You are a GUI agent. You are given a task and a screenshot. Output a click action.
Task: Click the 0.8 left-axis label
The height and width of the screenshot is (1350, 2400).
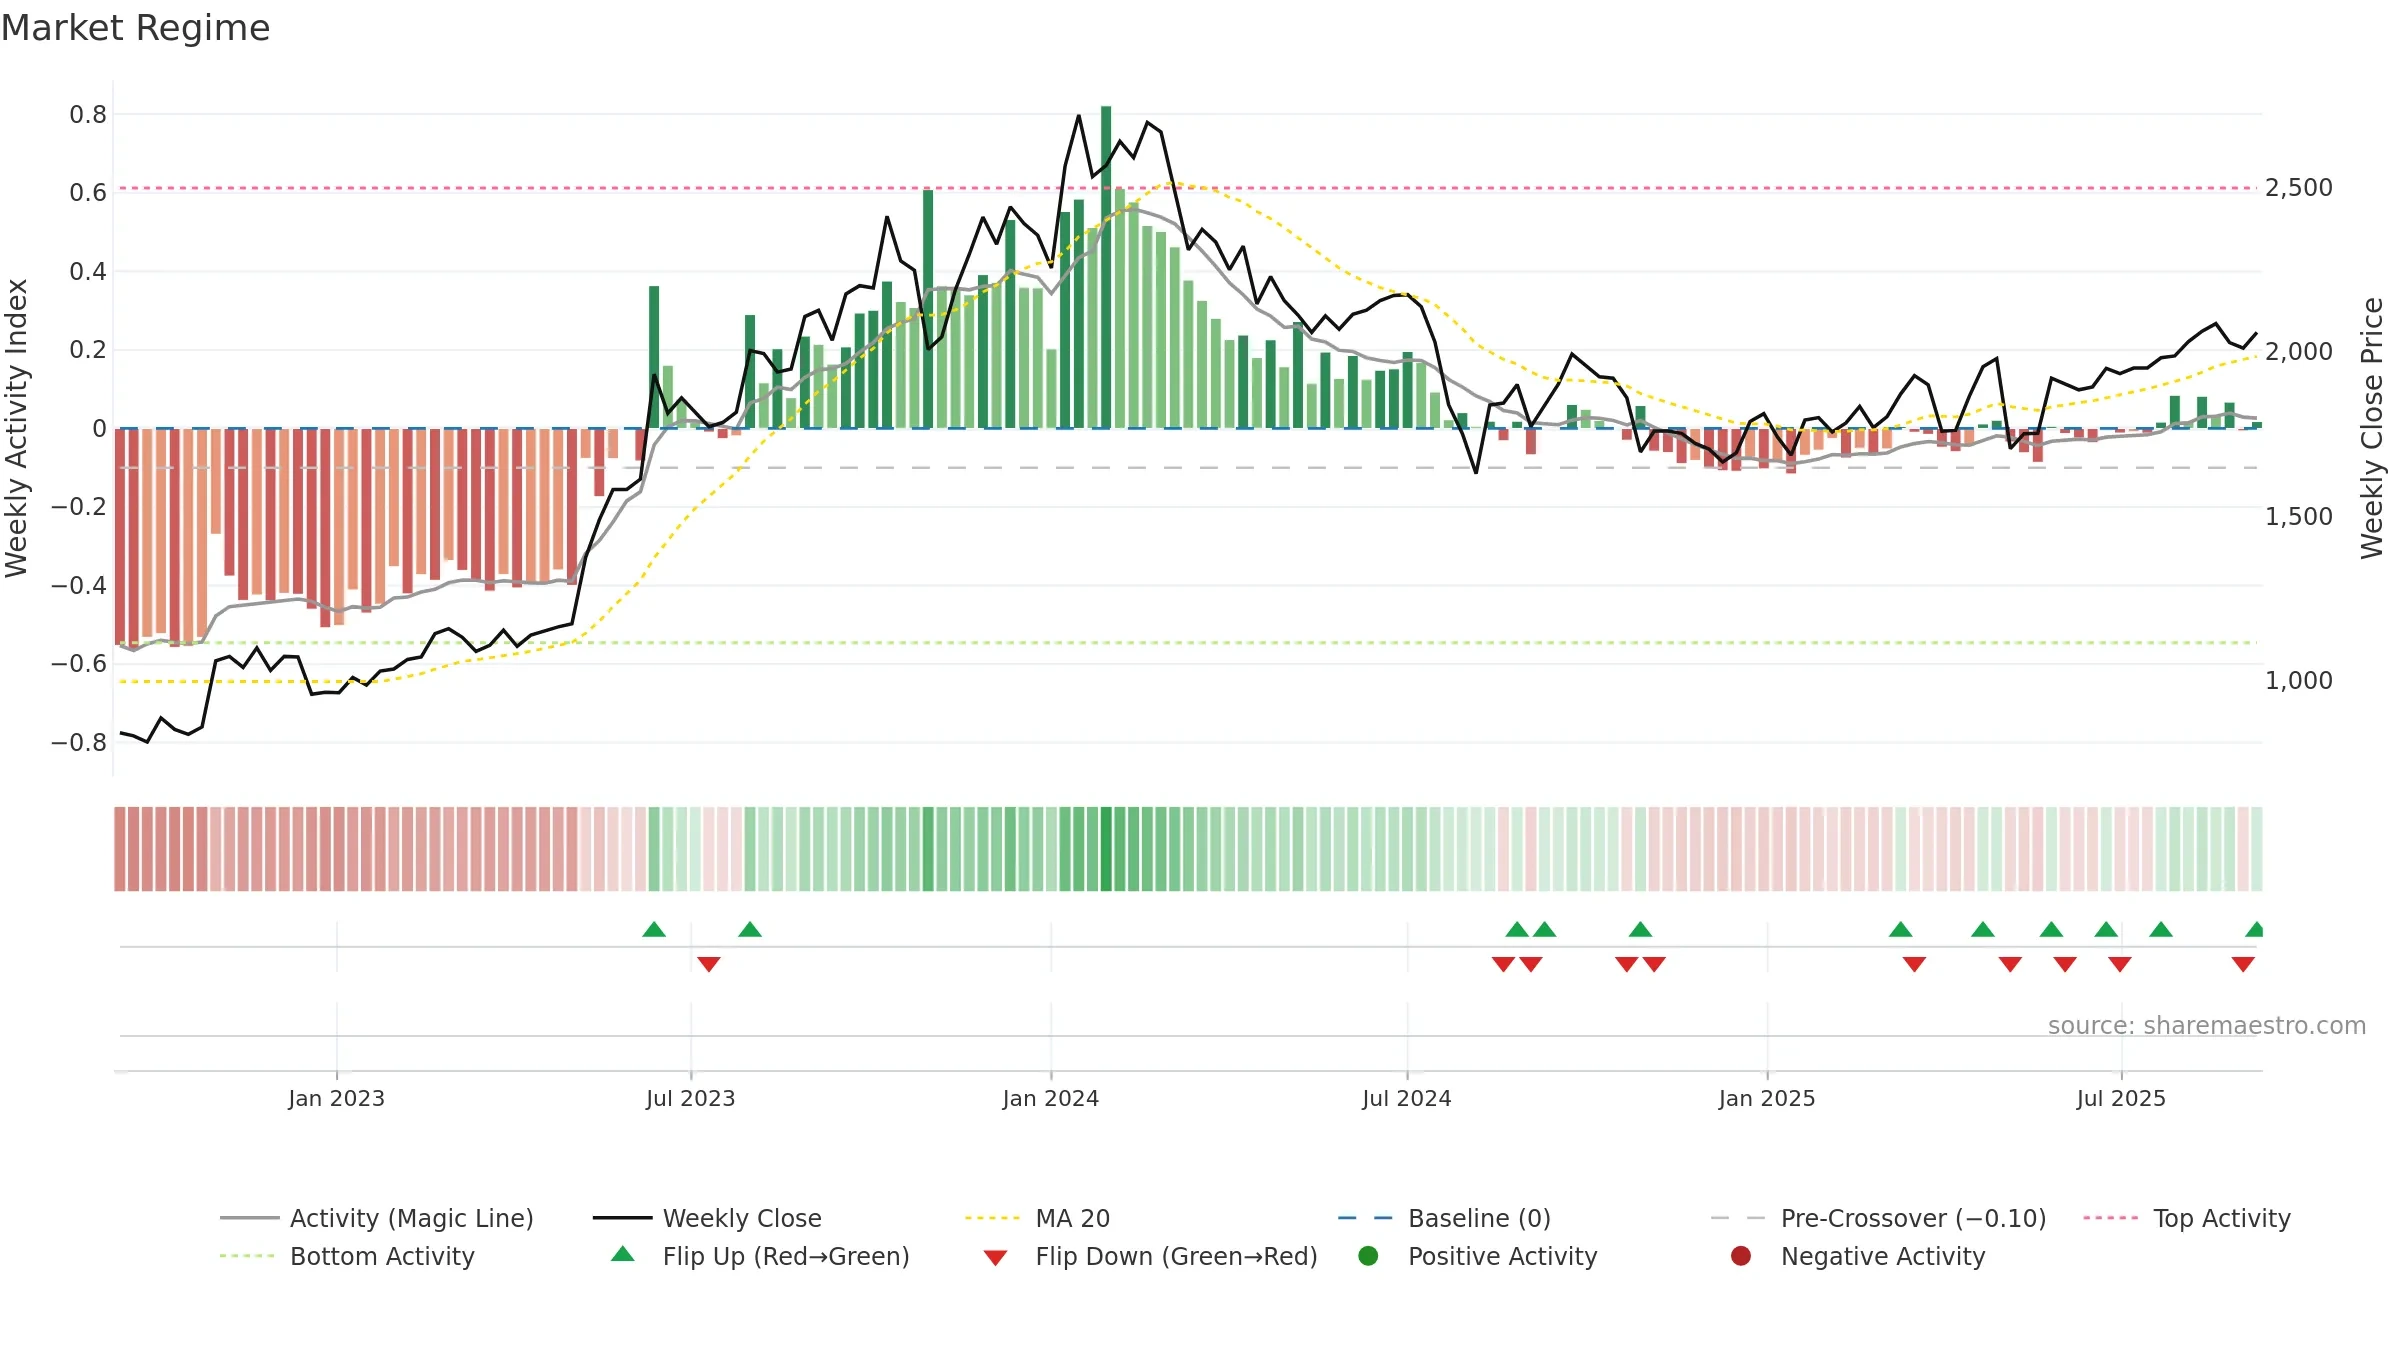(88, 115)
